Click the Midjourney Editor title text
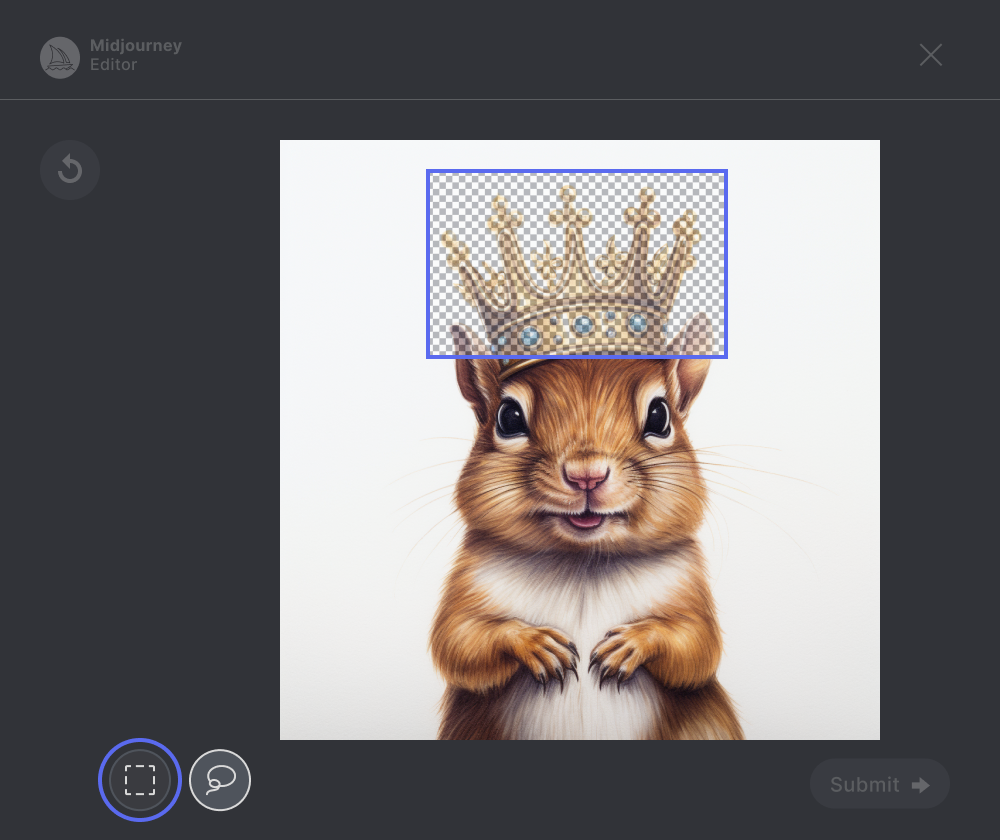This screenshot has width=1000, height=840. pos(135,55)
